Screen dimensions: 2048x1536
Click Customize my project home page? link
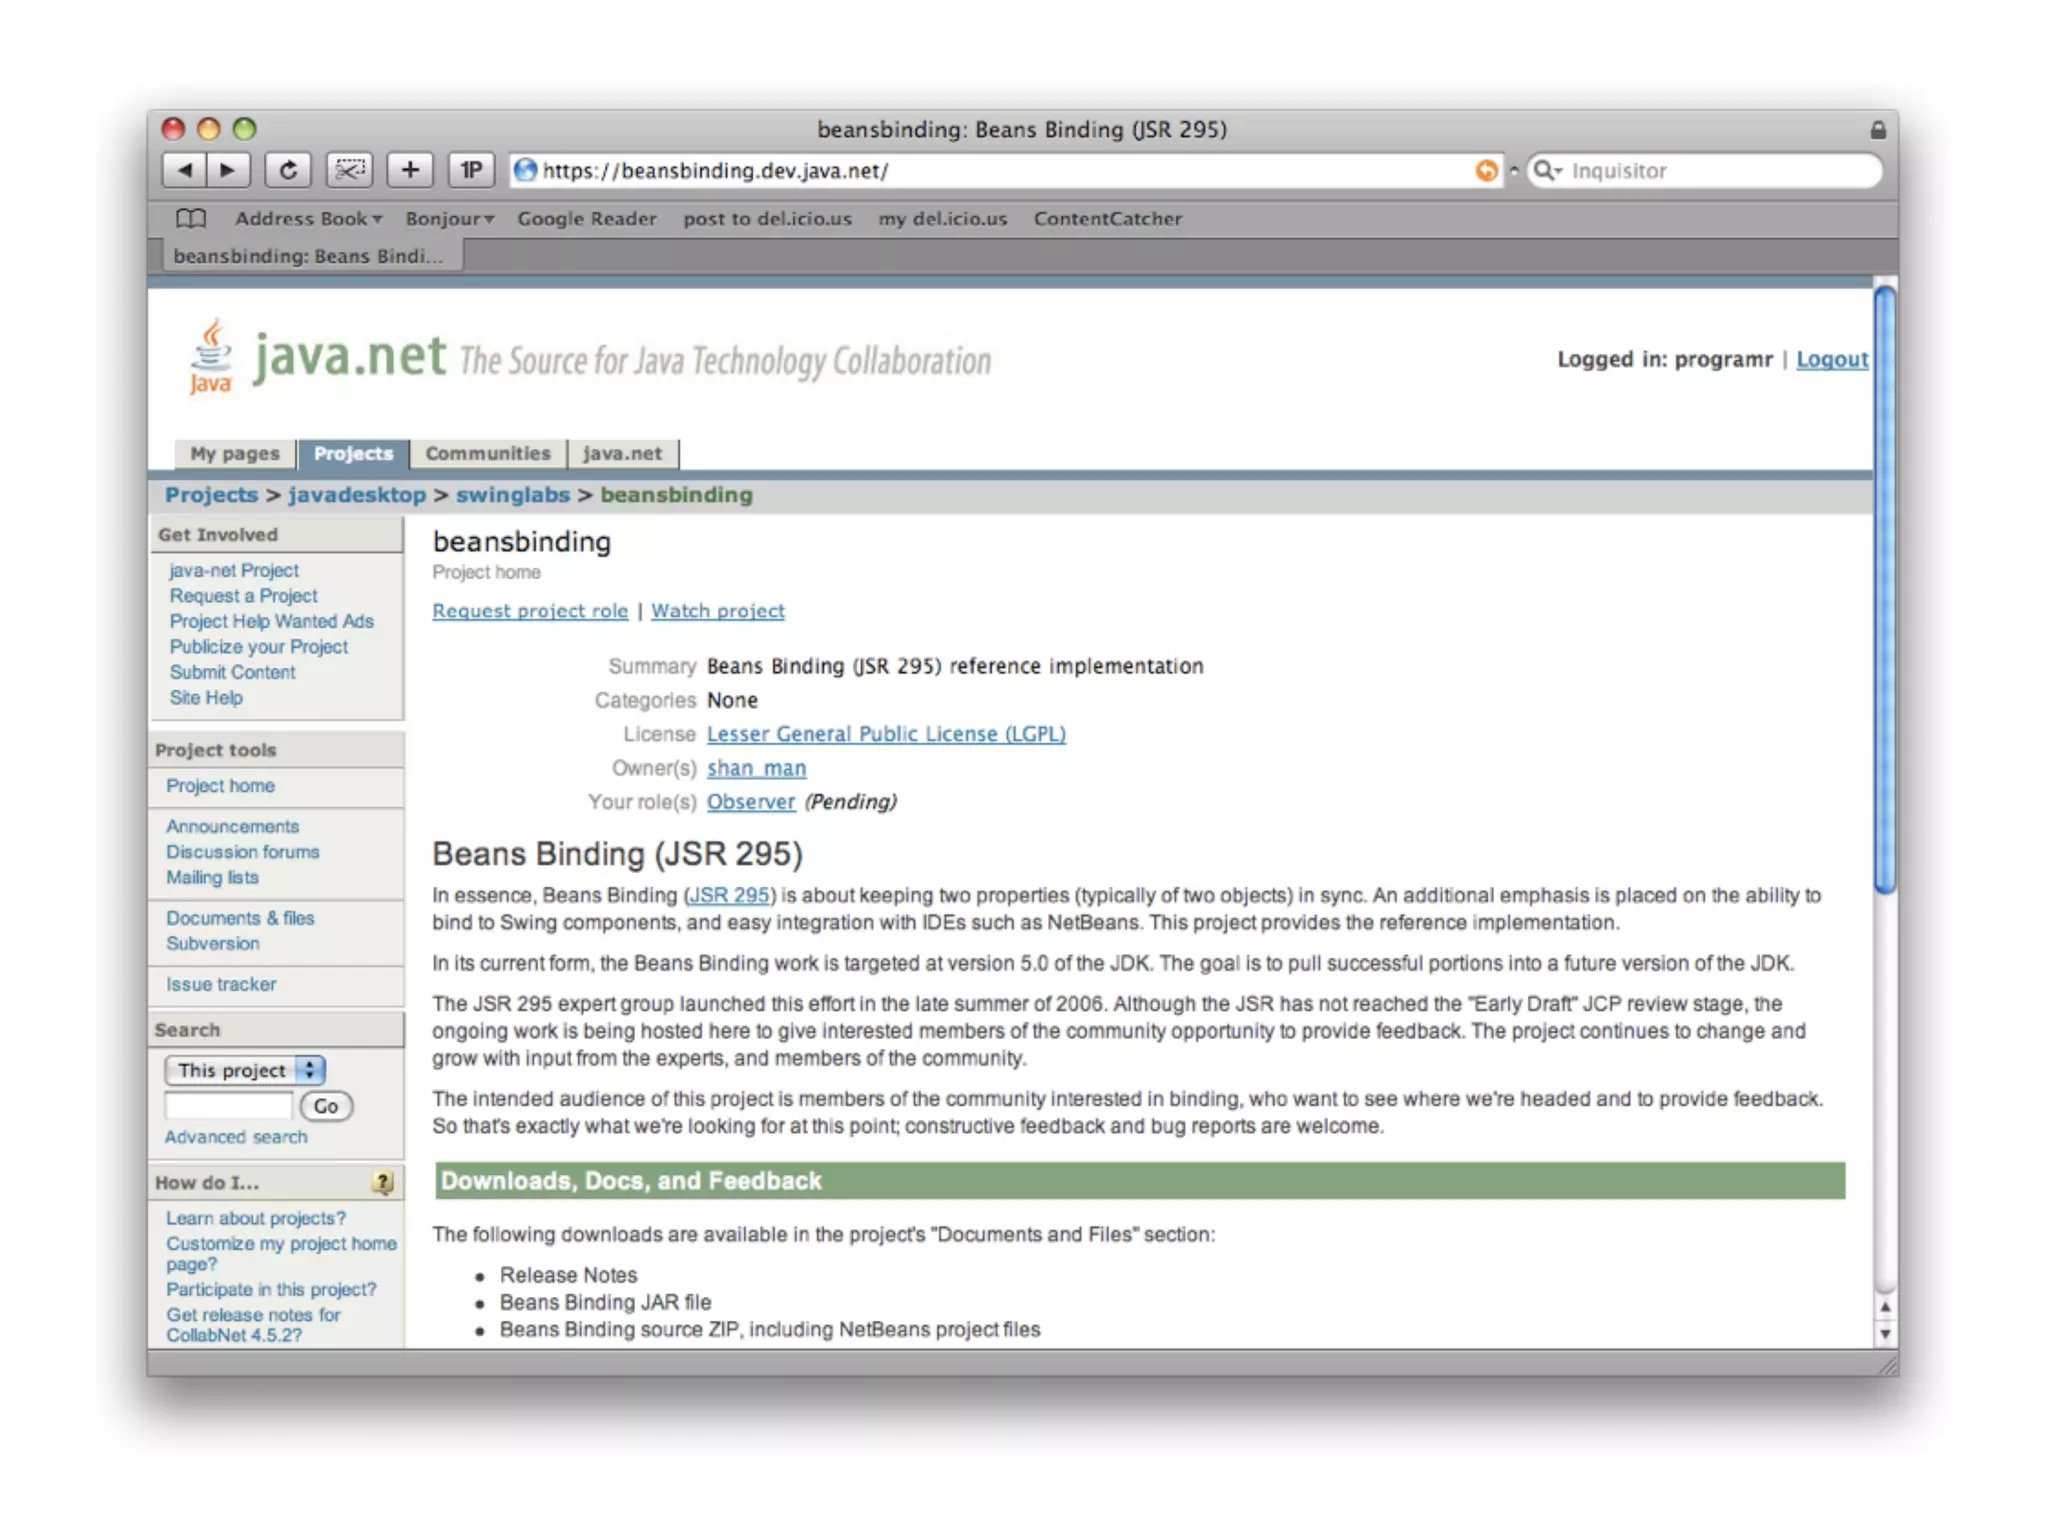point(281,1254)
